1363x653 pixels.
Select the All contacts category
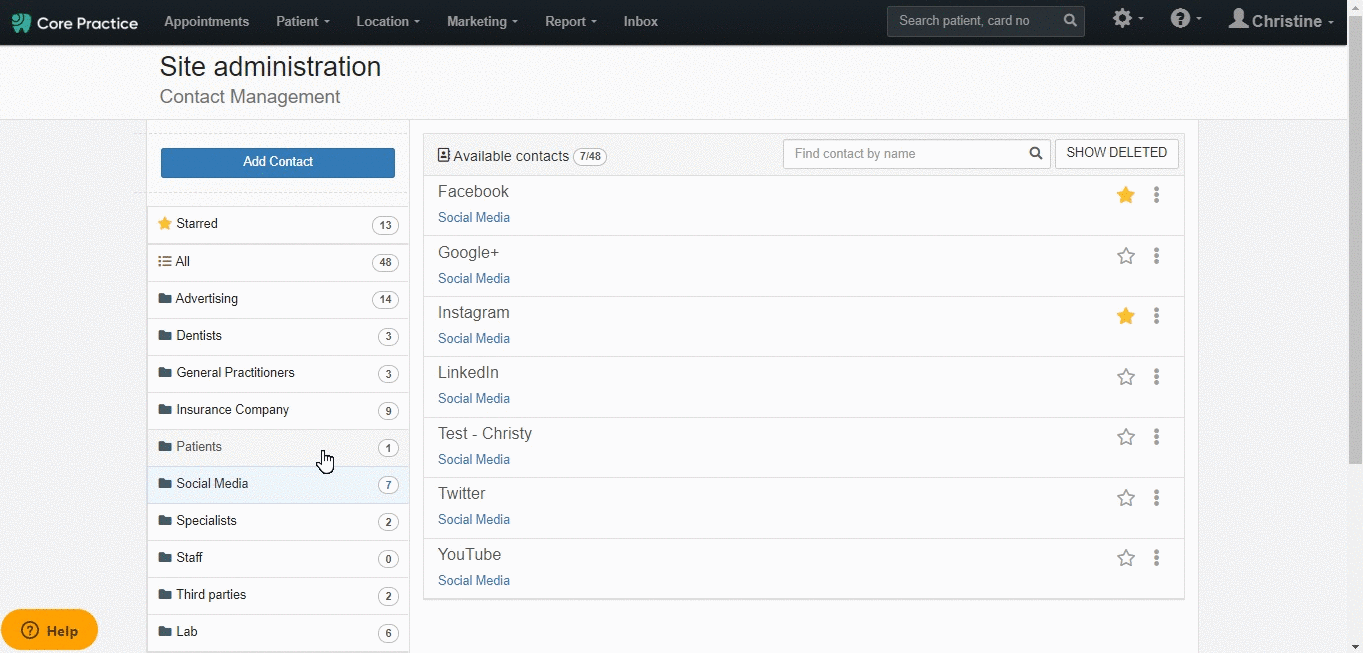pos(278,263)
